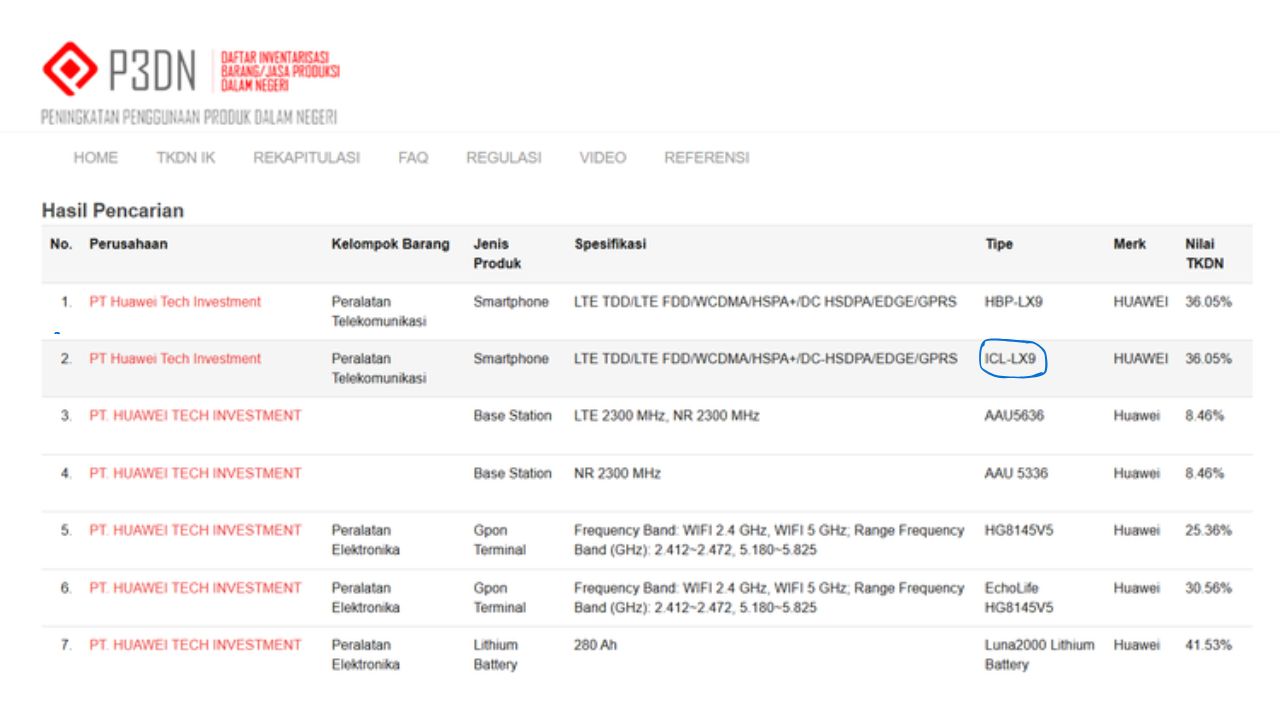Image resolution: width=1280 pixels, height=720 pixels.
Task: Open REFERENSI from the navigation bar
Action: coord(706,158)
